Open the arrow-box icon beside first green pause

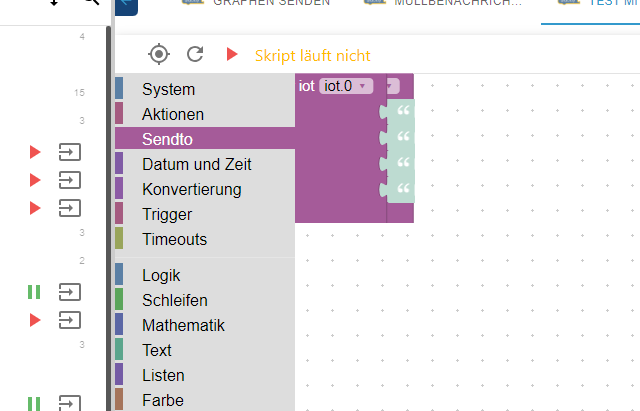pyautogui.click(x=70, y=292)
